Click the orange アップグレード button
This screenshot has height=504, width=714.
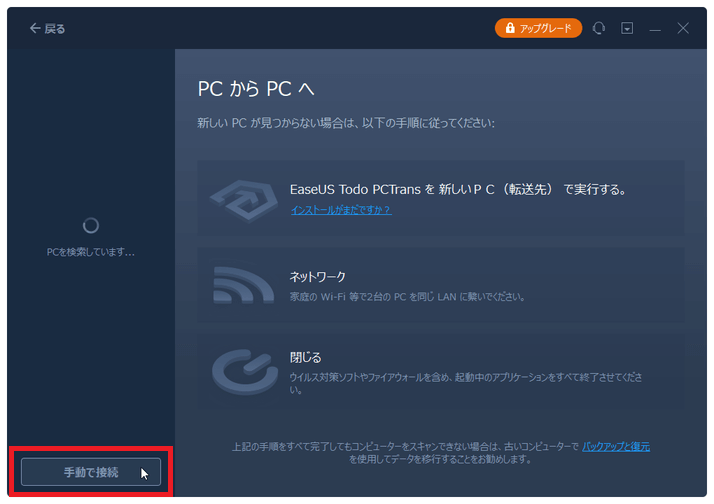click(538, 28)
